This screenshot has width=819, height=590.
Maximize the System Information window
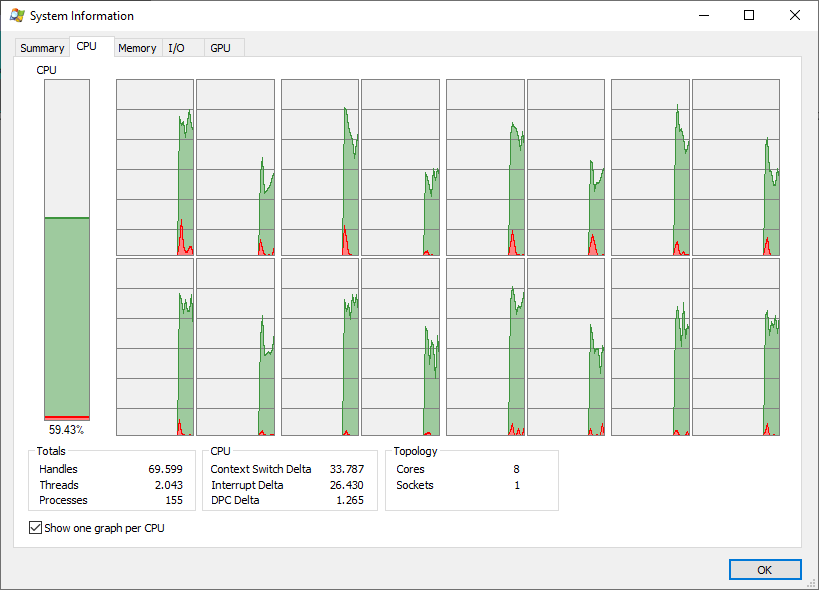point(749,15)
